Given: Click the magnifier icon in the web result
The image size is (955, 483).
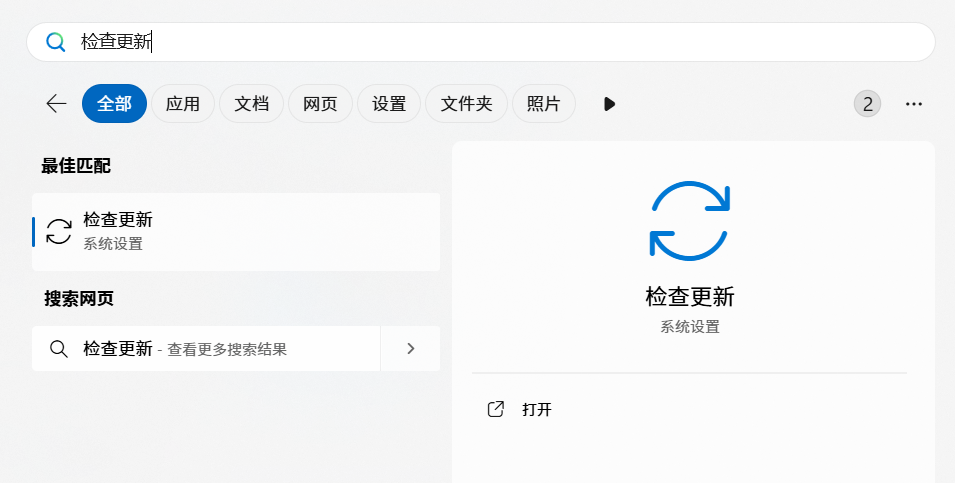Looking at the screenshot, I should 59,349.
